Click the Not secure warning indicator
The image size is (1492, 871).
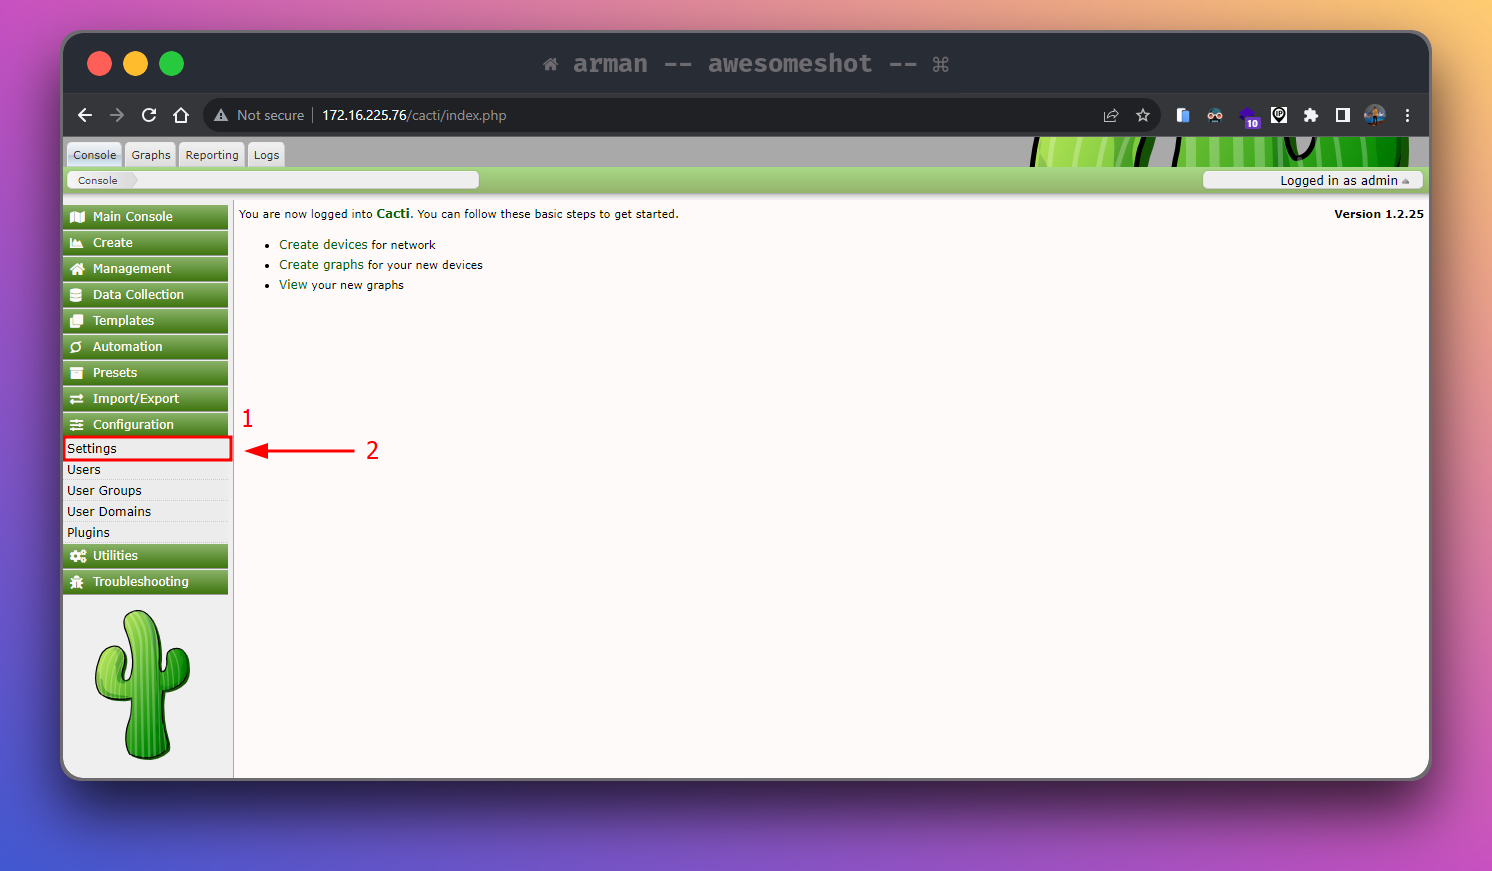[x=259, y=115]
